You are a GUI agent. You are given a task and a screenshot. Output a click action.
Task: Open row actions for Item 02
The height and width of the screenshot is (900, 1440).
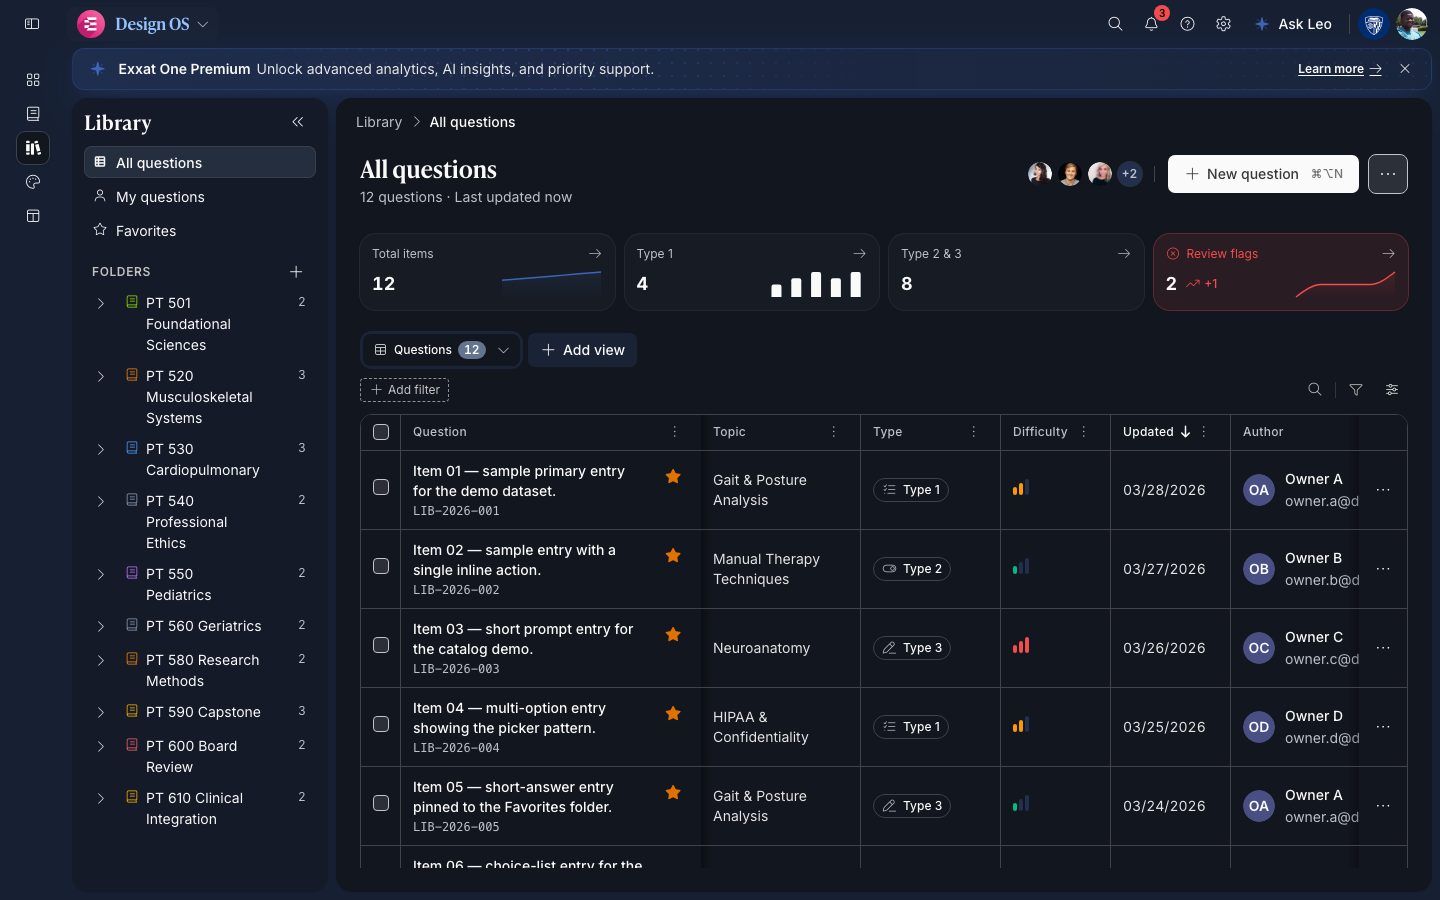point(1383,569)
